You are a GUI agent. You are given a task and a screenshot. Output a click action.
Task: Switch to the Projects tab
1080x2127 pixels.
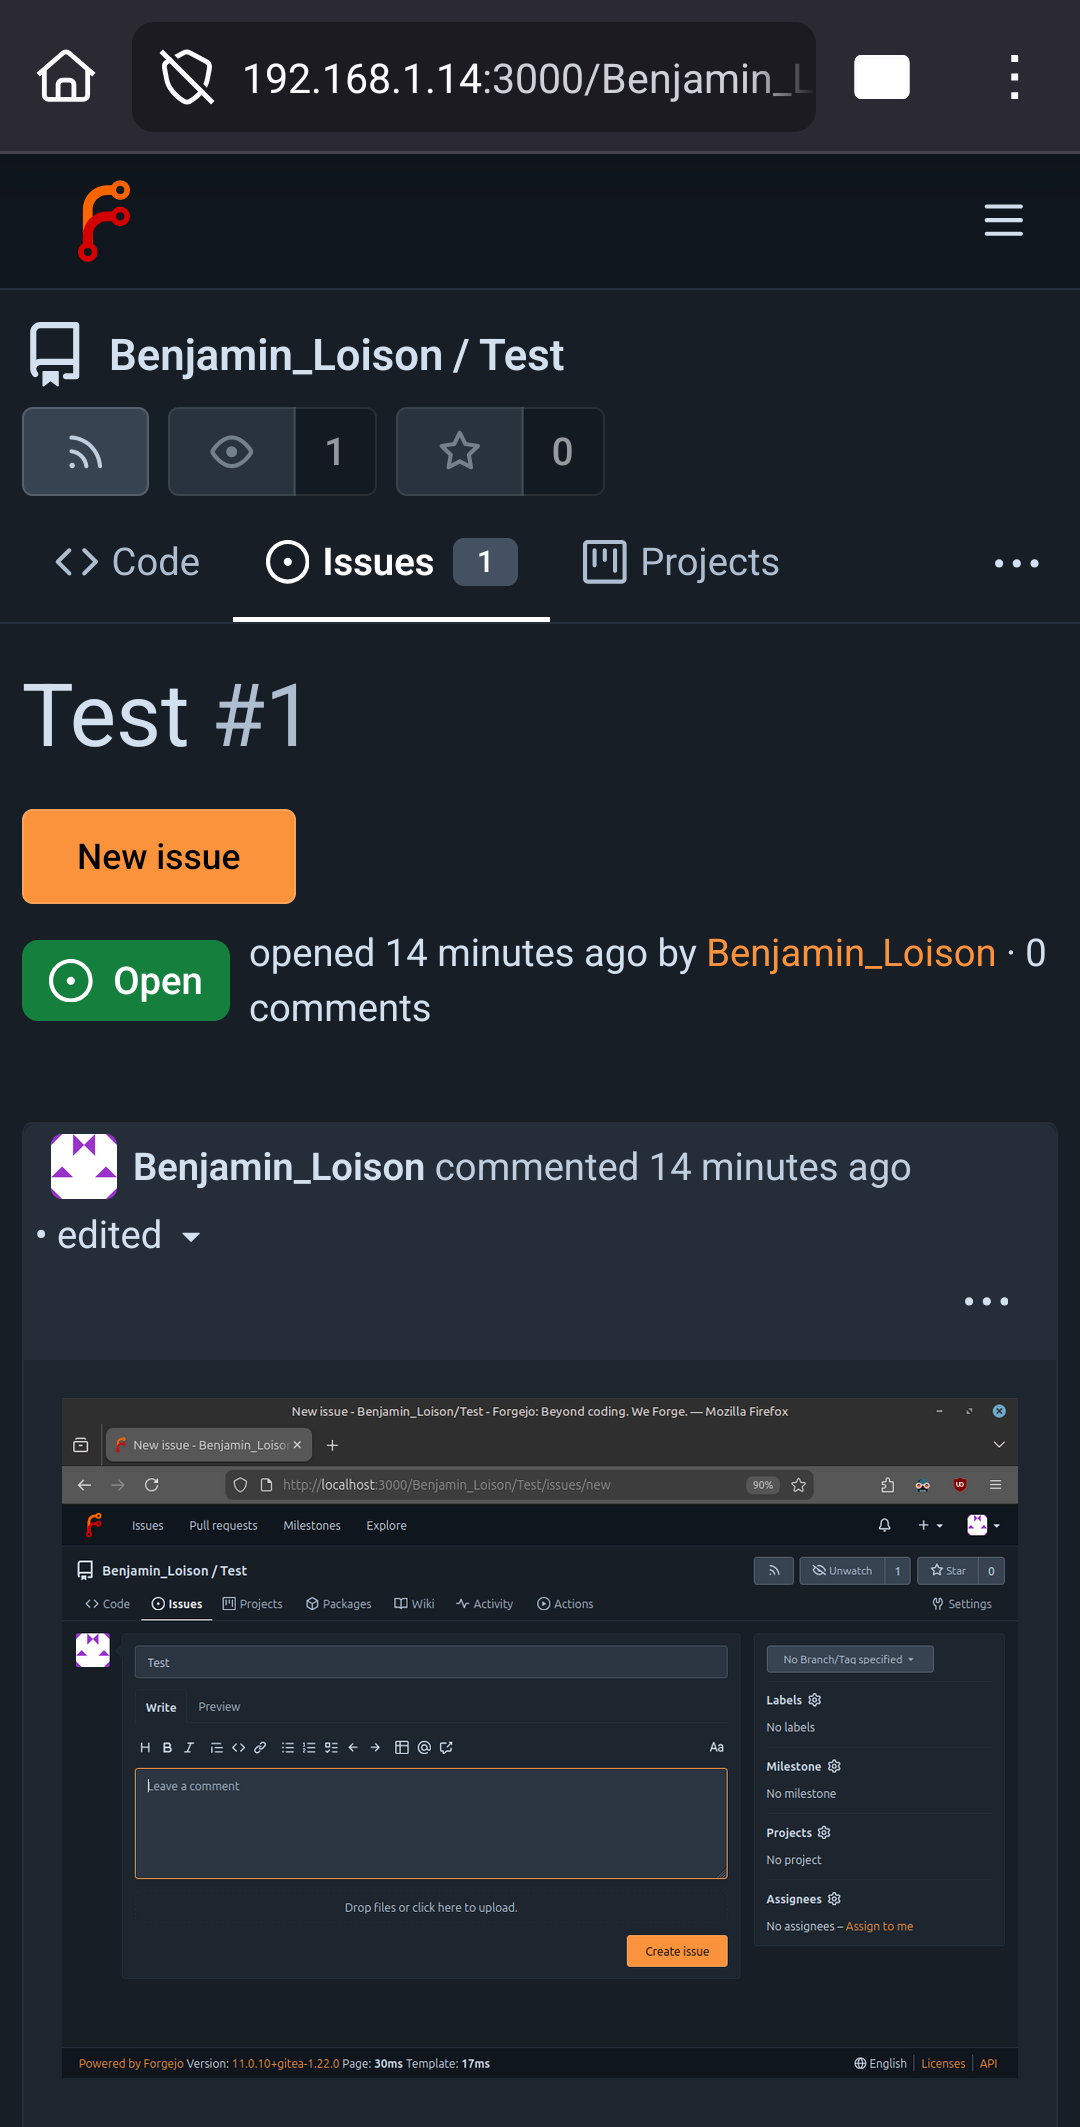[681, 563]
